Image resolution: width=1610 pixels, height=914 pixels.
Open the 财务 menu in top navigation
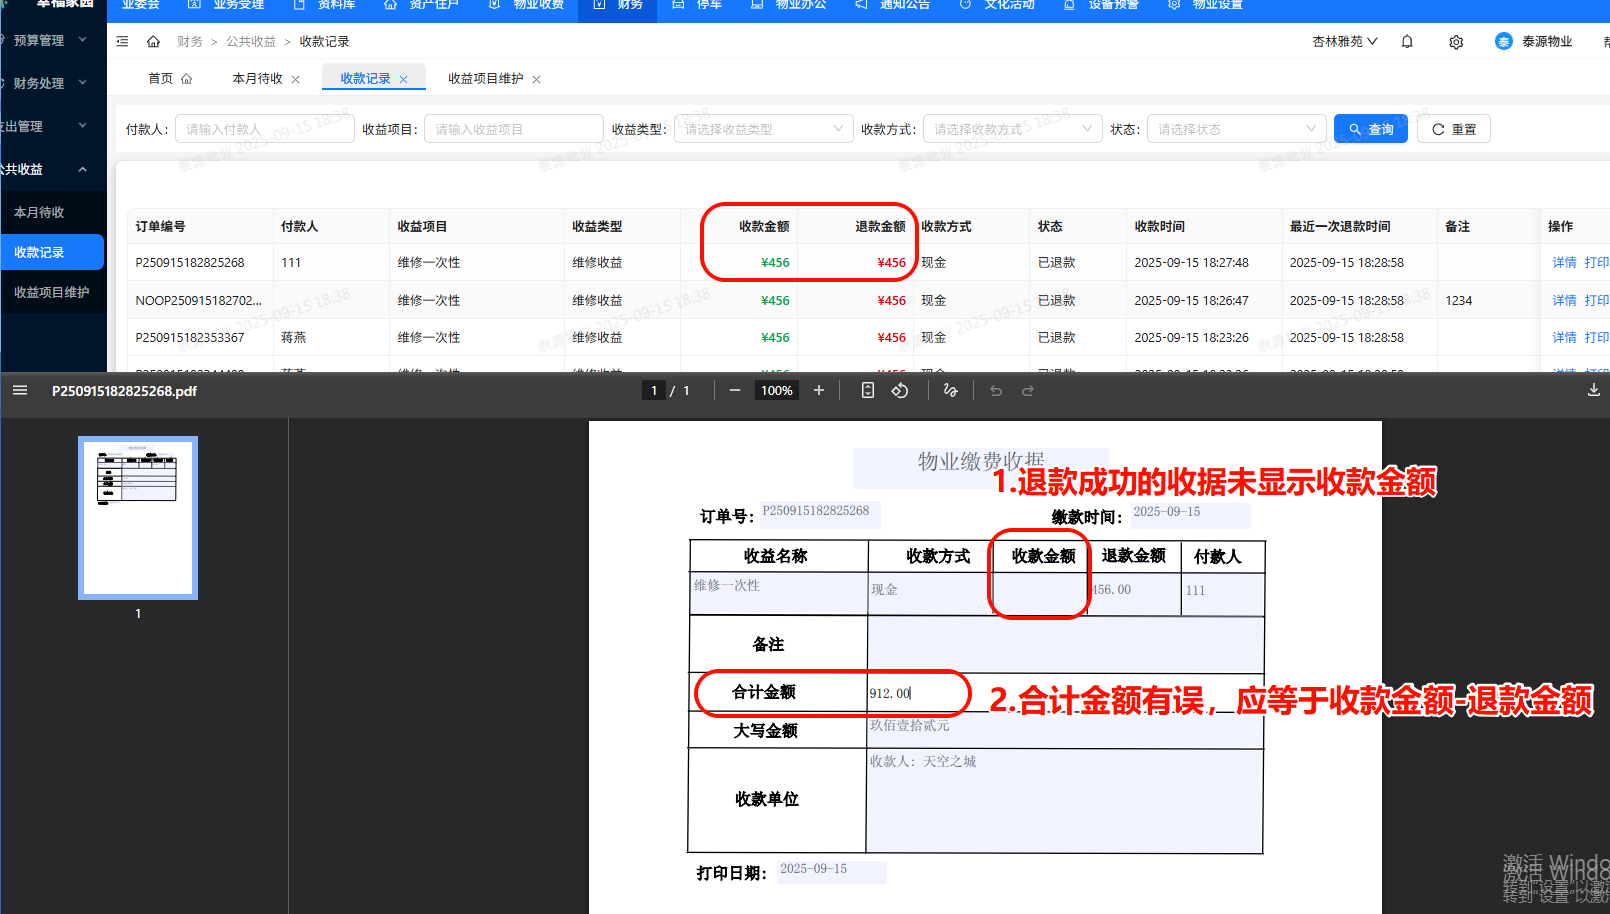pos(630,6)
